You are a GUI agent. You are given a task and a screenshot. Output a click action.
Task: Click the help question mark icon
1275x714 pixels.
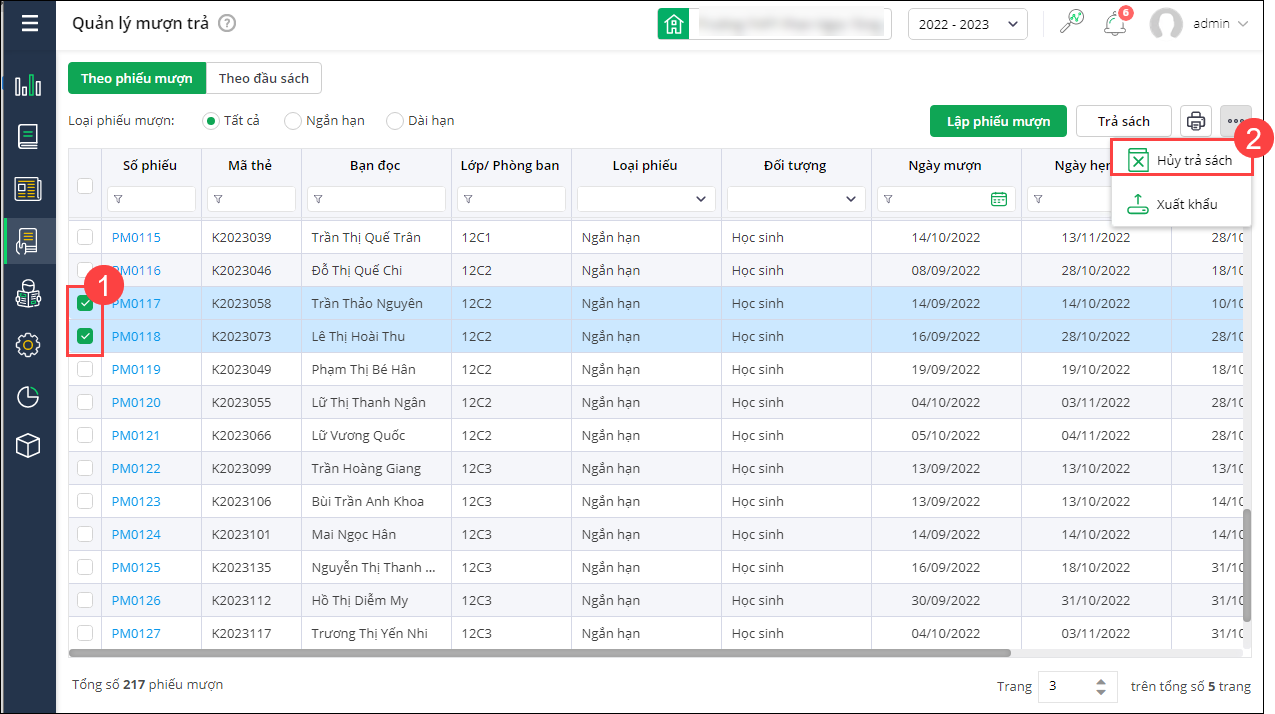tap(227, 24)
